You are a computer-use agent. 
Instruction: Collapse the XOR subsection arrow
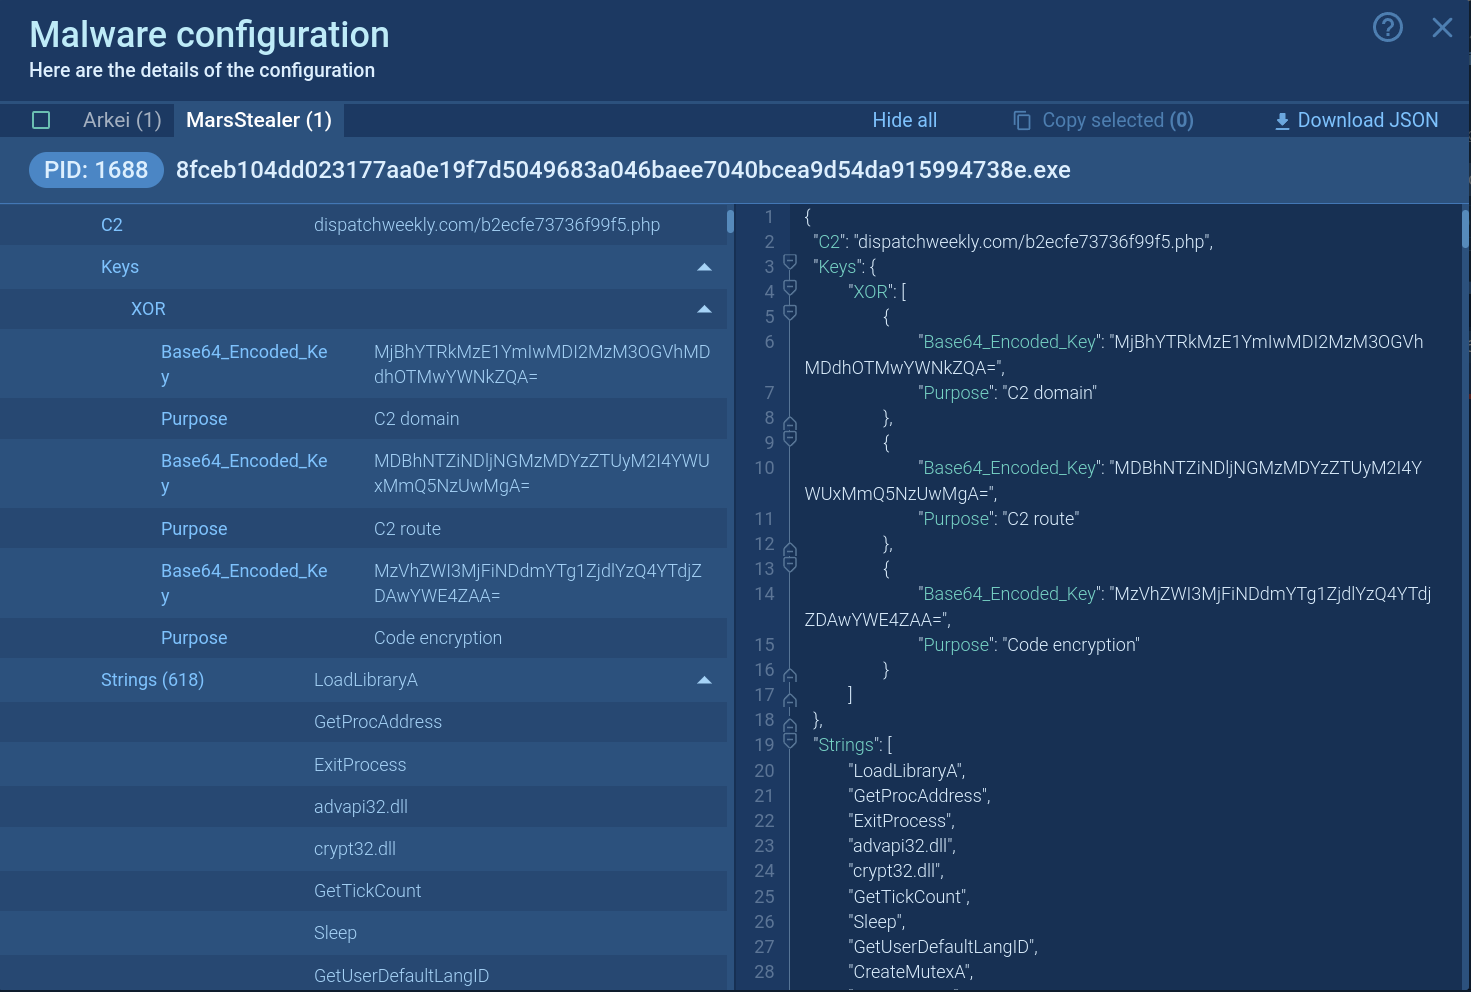(704, 309)
